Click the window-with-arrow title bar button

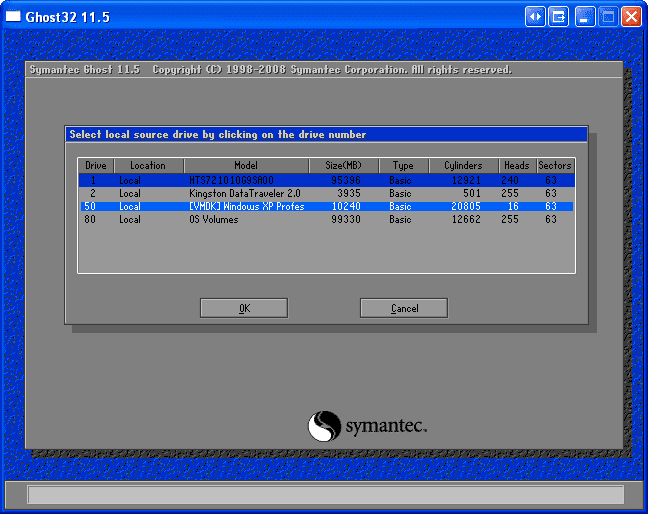pos(559,16)
